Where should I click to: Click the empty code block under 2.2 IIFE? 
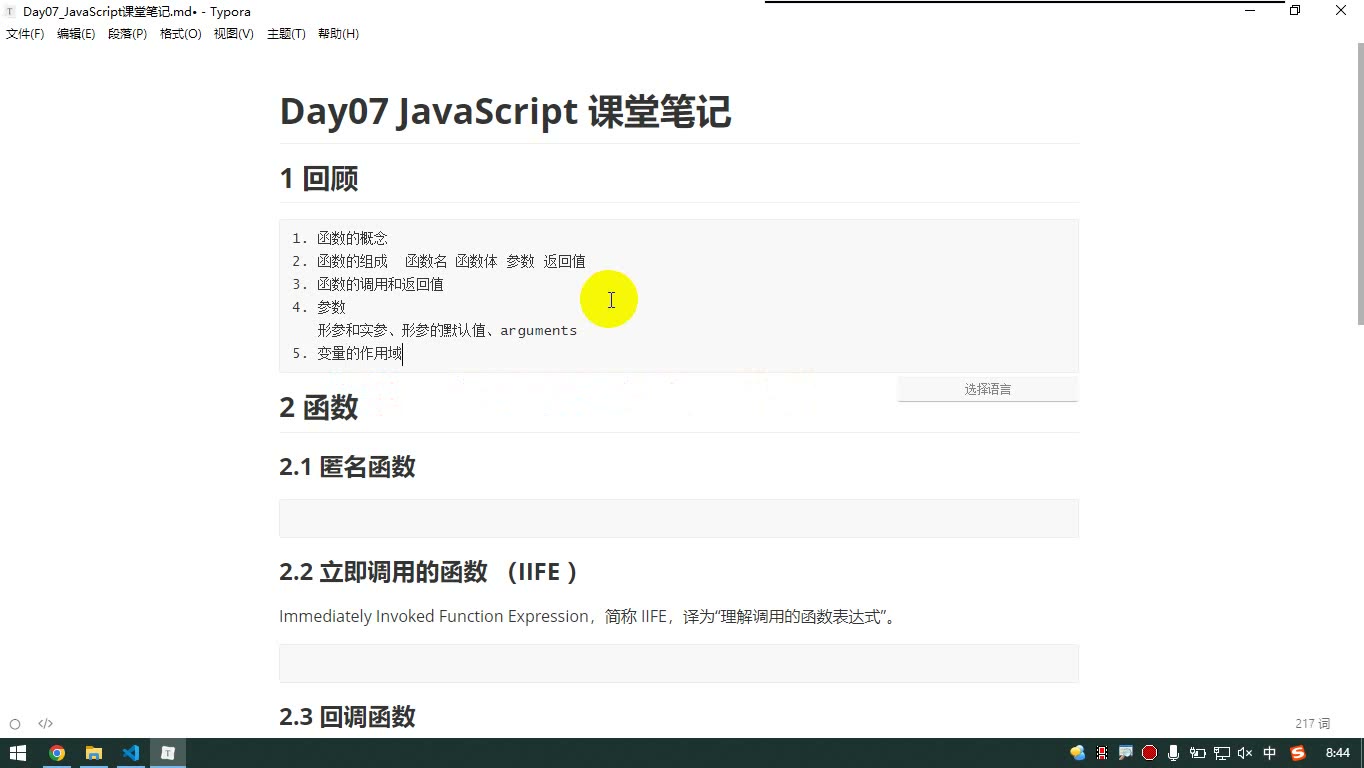point(679,664)
